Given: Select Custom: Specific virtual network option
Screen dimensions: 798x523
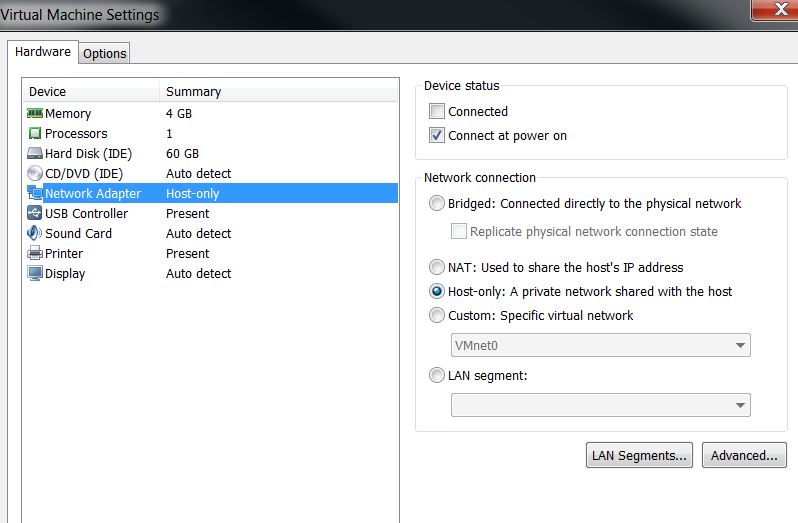Looking at the screenshot, I should [x=436, y=316].
